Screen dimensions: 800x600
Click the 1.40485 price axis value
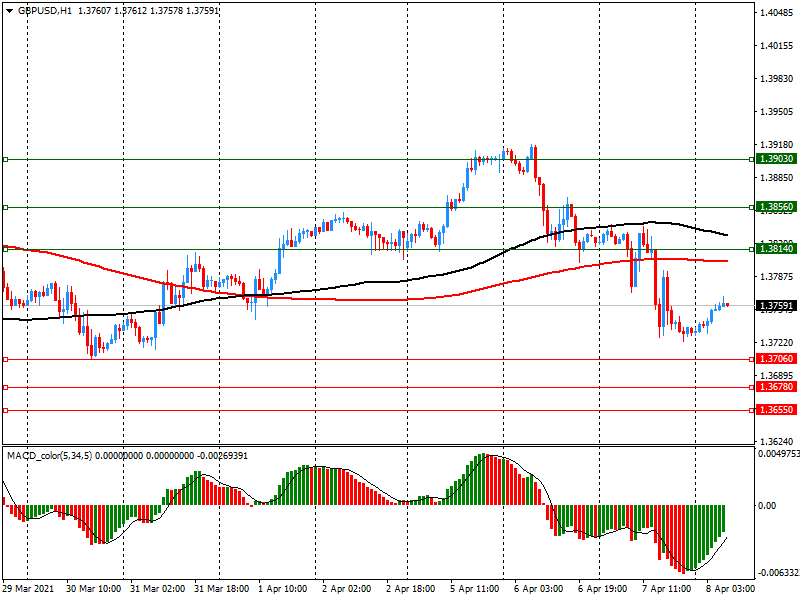(777, 13)
